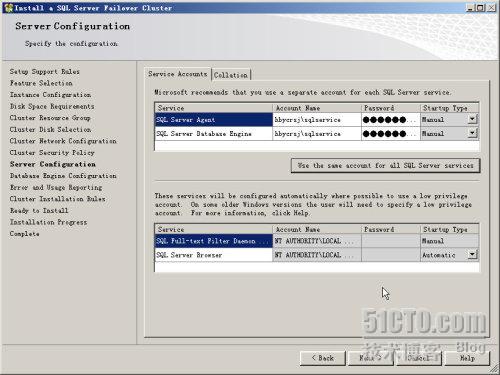Minimize the installer window
The image size is (500, 375).
tap(470, 7)
